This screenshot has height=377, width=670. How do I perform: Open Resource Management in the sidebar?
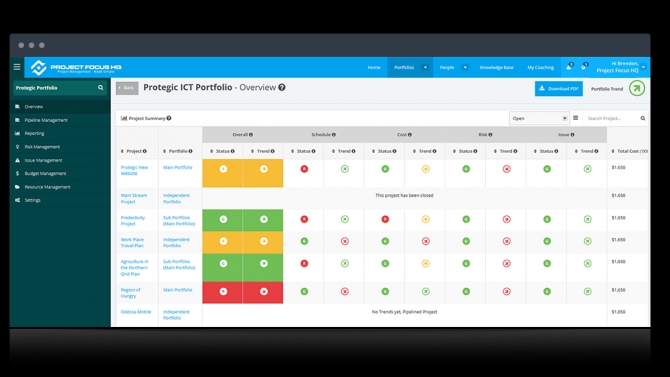[x=60, y=187]
